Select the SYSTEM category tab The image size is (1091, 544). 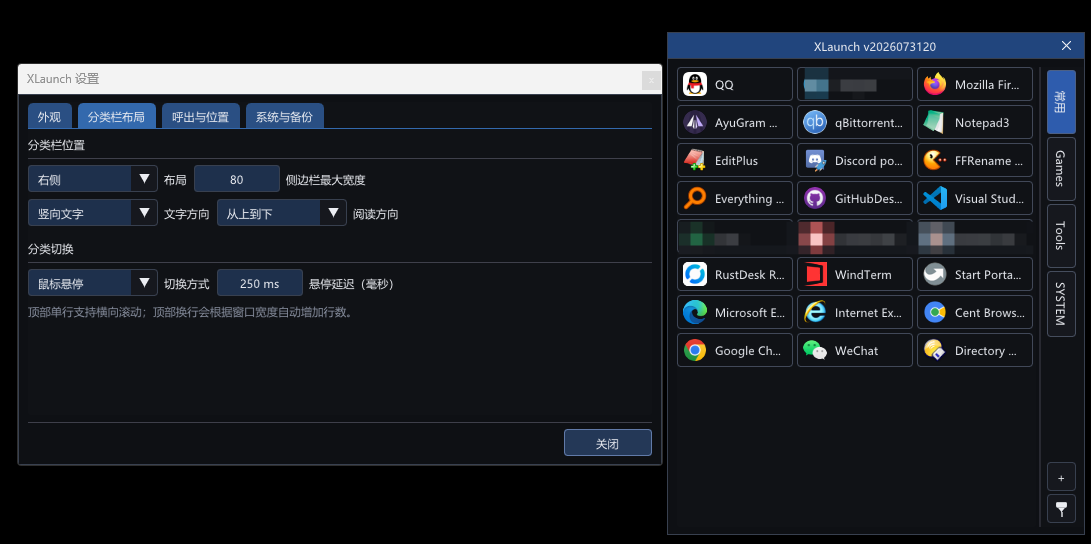(1061, 304)
